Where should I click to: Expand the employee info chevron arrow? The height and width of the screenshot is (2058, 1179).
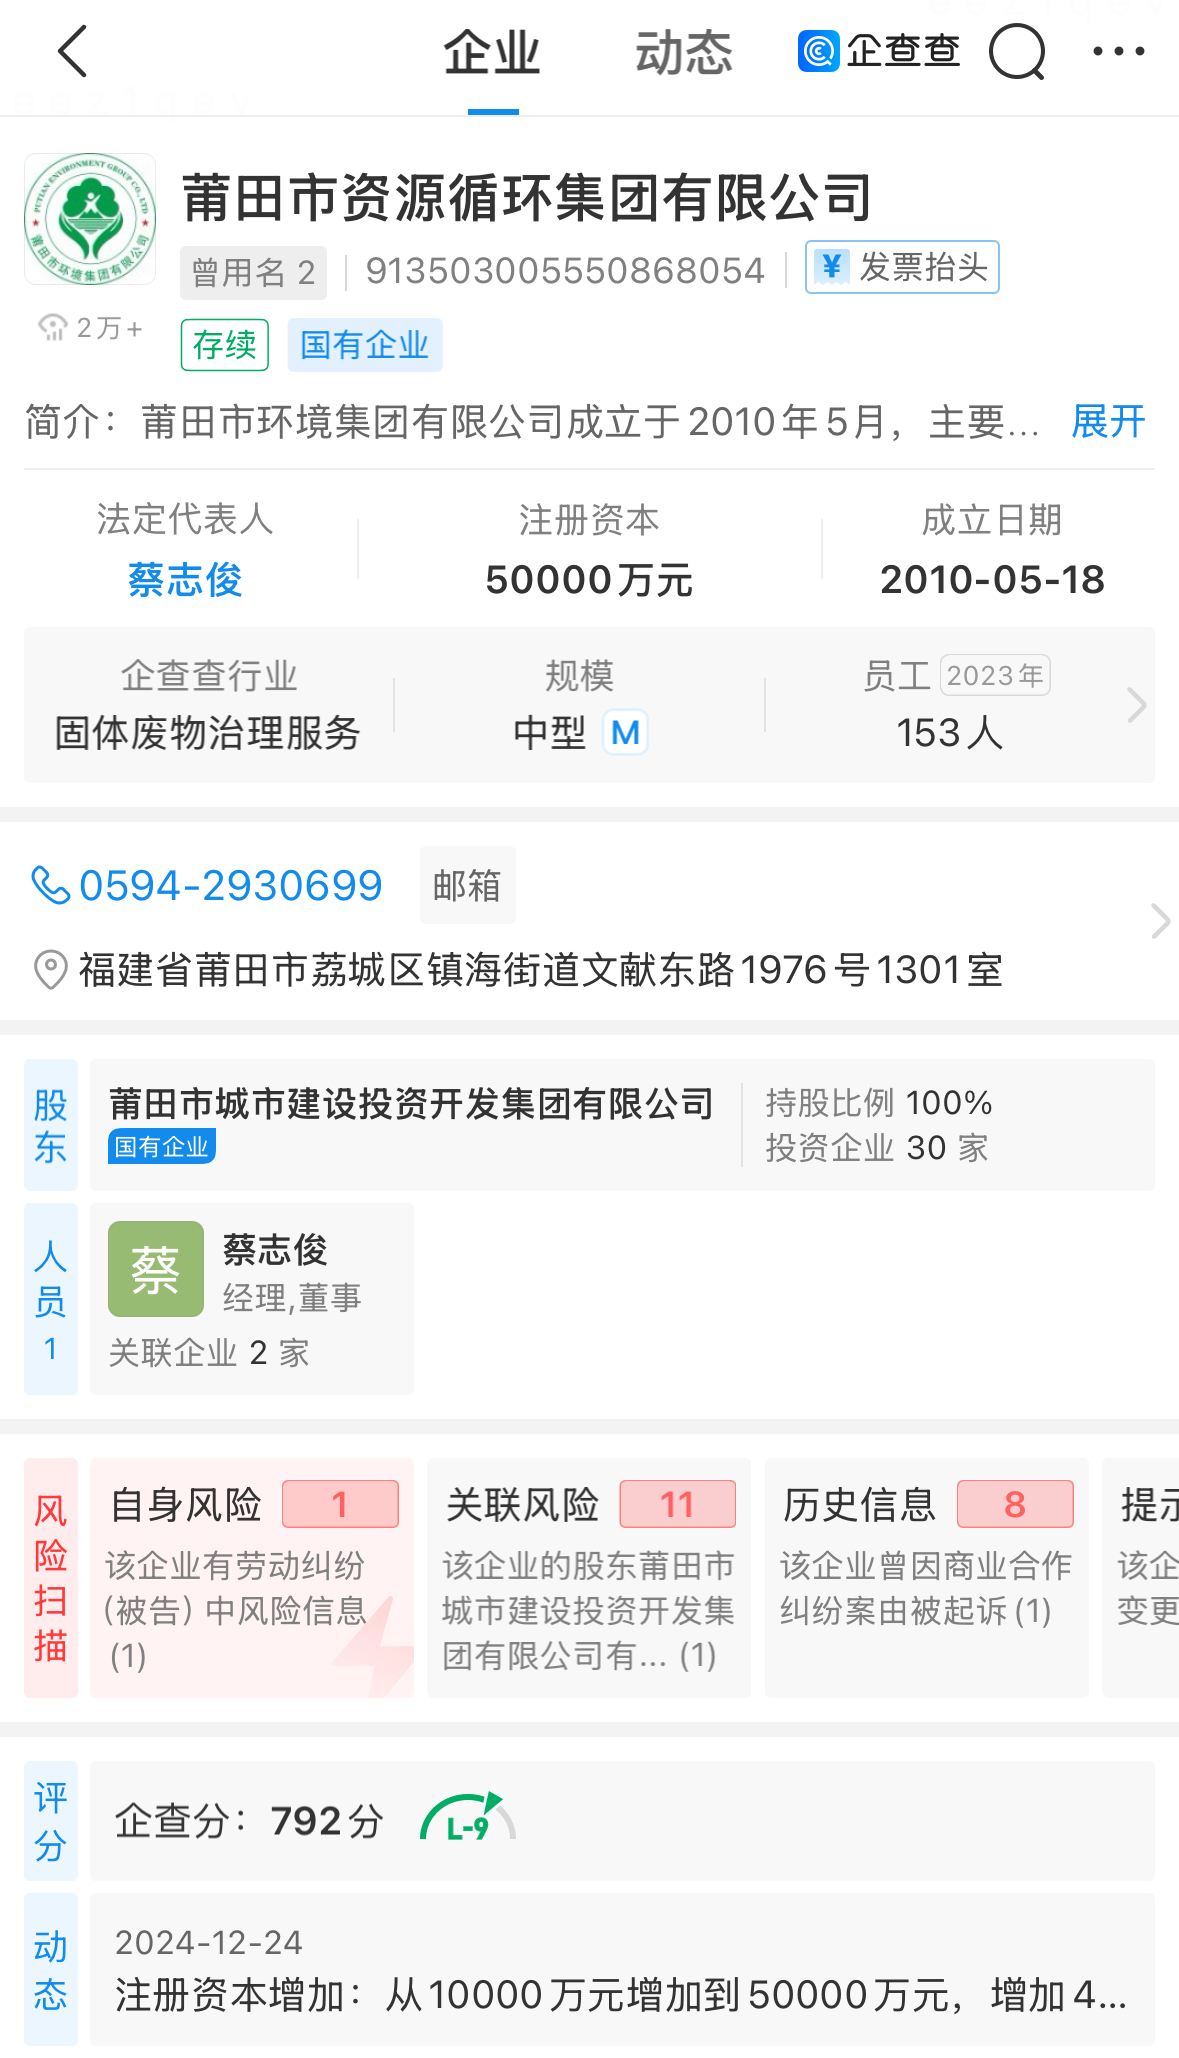pyautogui.click(x=1136, y=705)
